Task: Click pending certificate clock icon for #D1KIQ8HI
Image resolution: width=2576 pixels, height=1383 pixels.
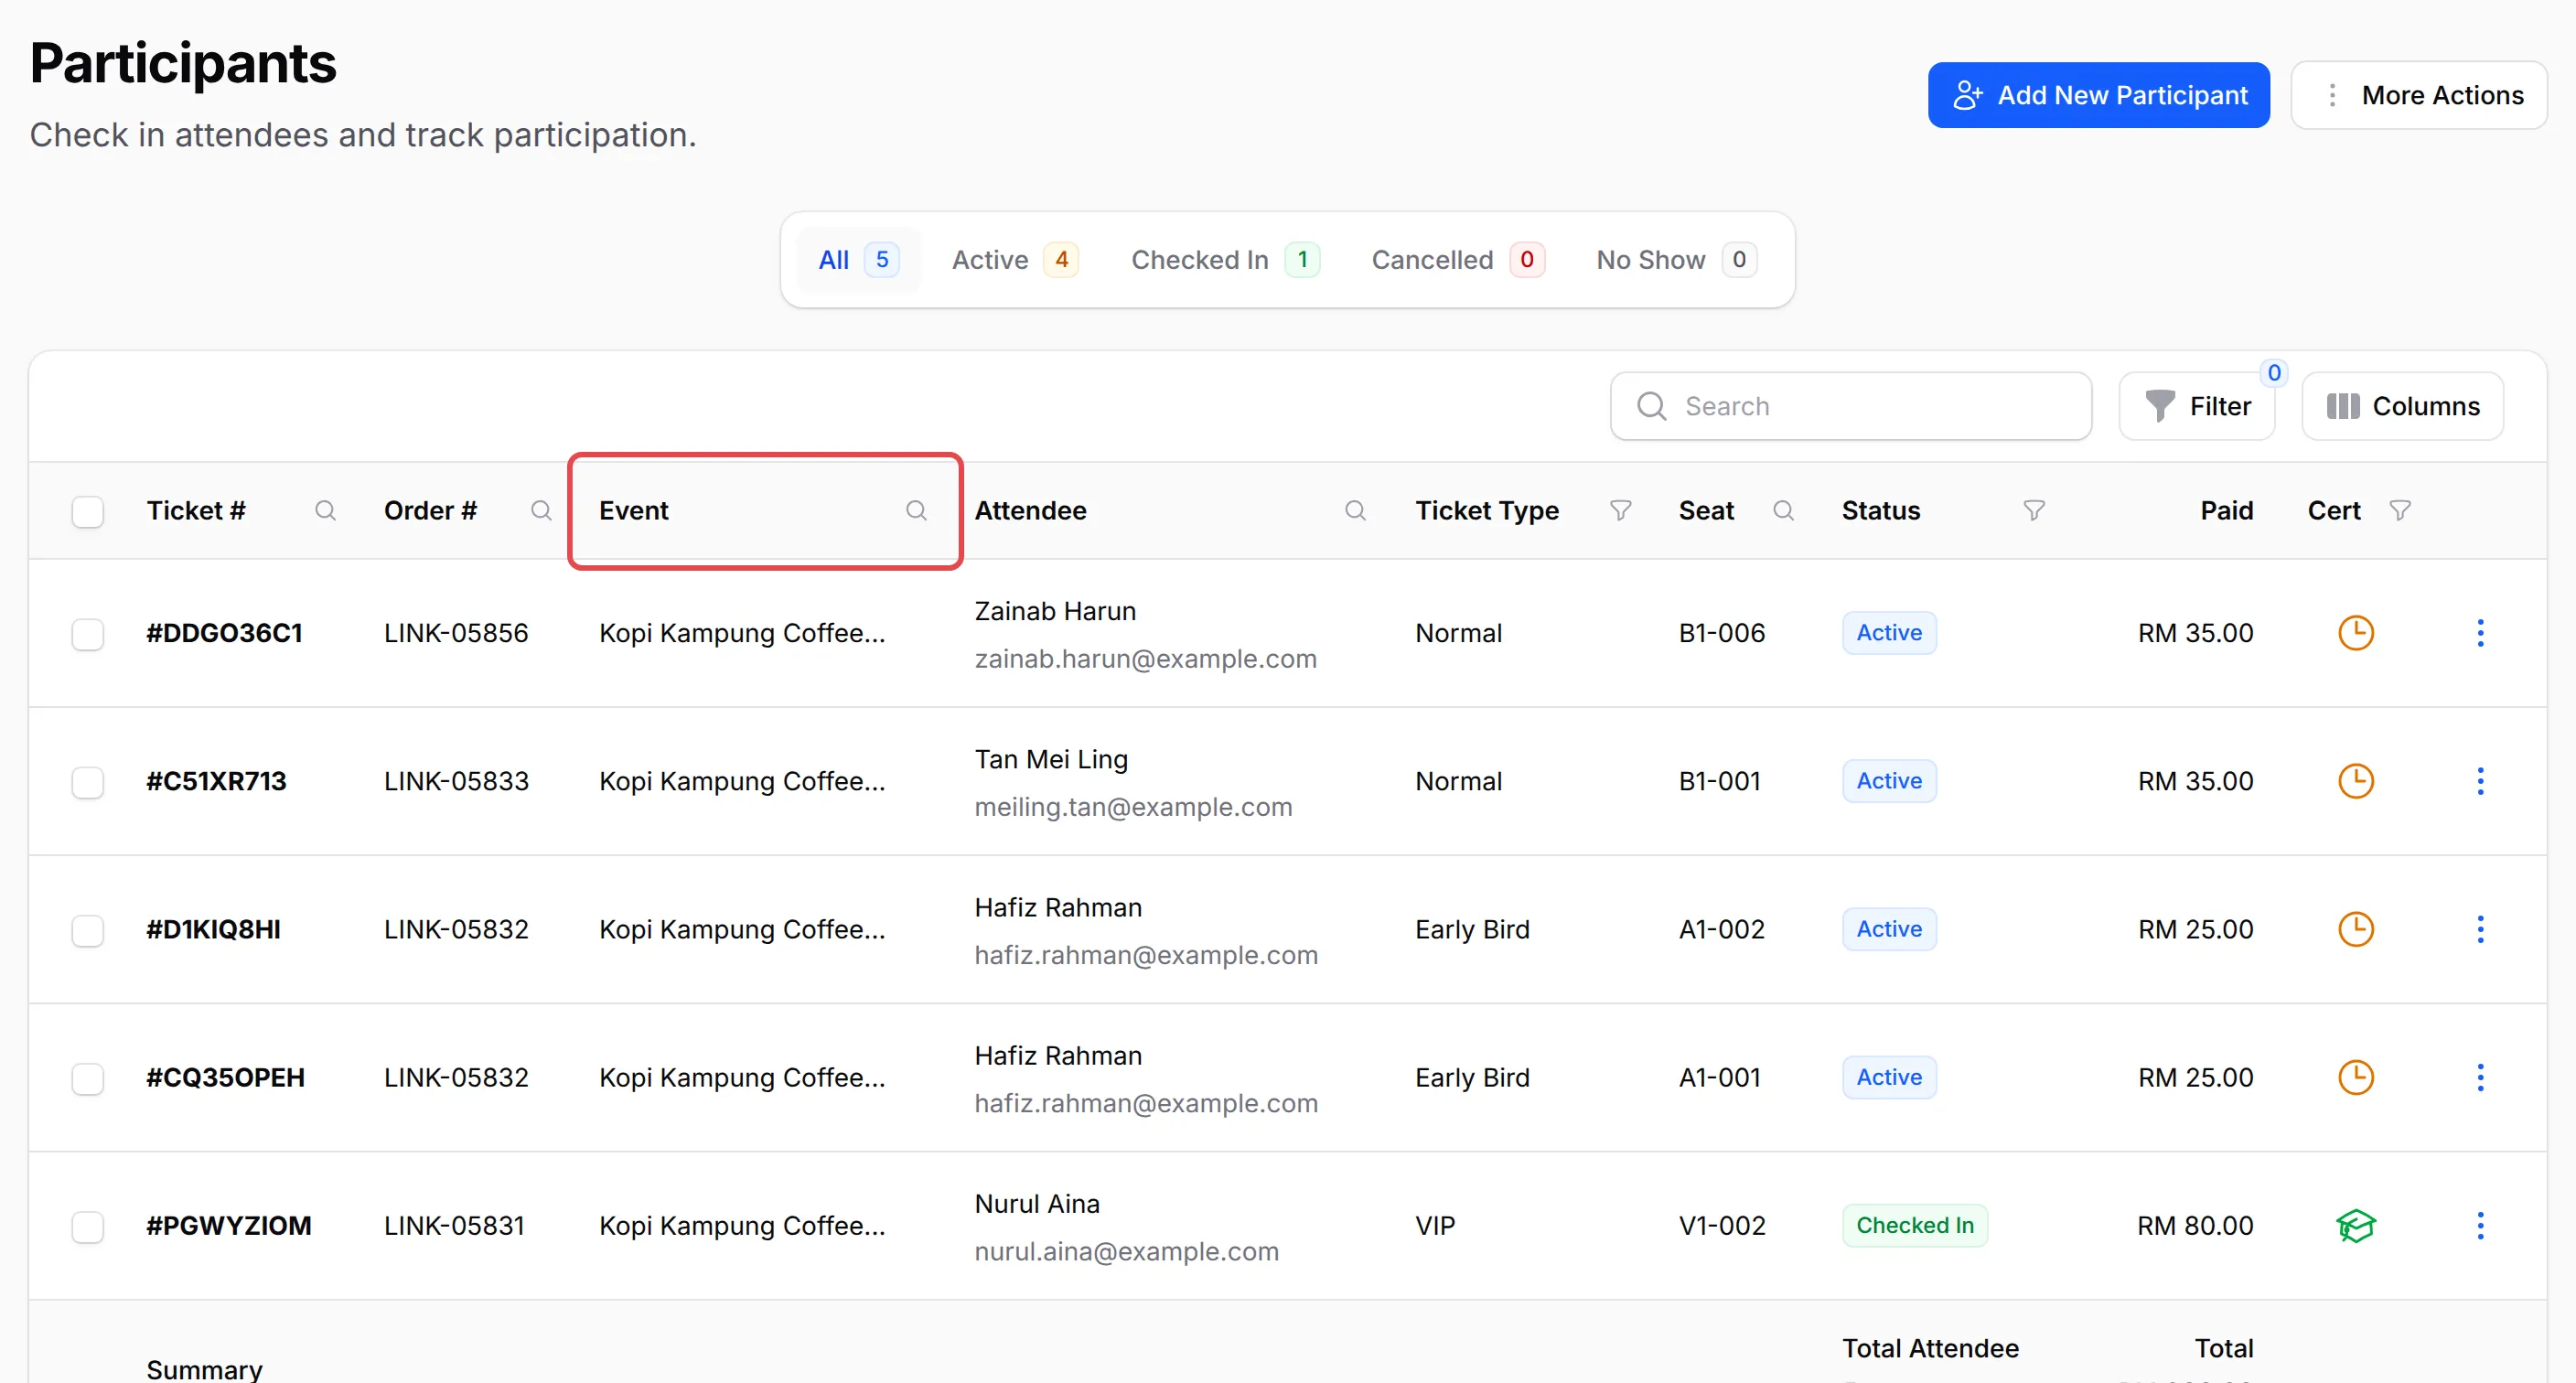Action: click(x=2356, y=929)
